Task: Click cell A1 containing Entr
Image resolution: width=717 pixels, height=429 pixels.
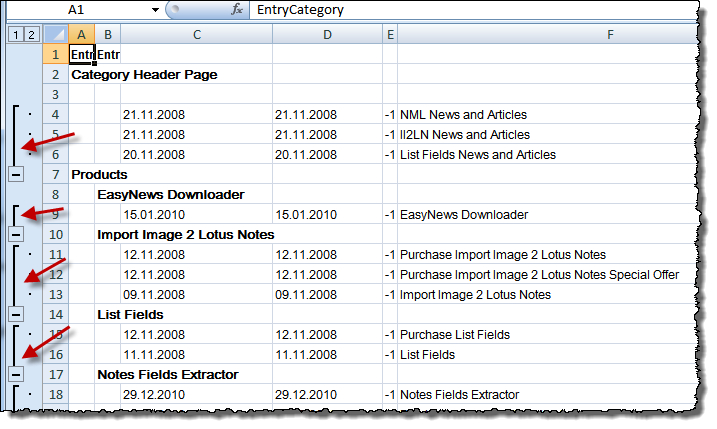Action: point(81,54)
